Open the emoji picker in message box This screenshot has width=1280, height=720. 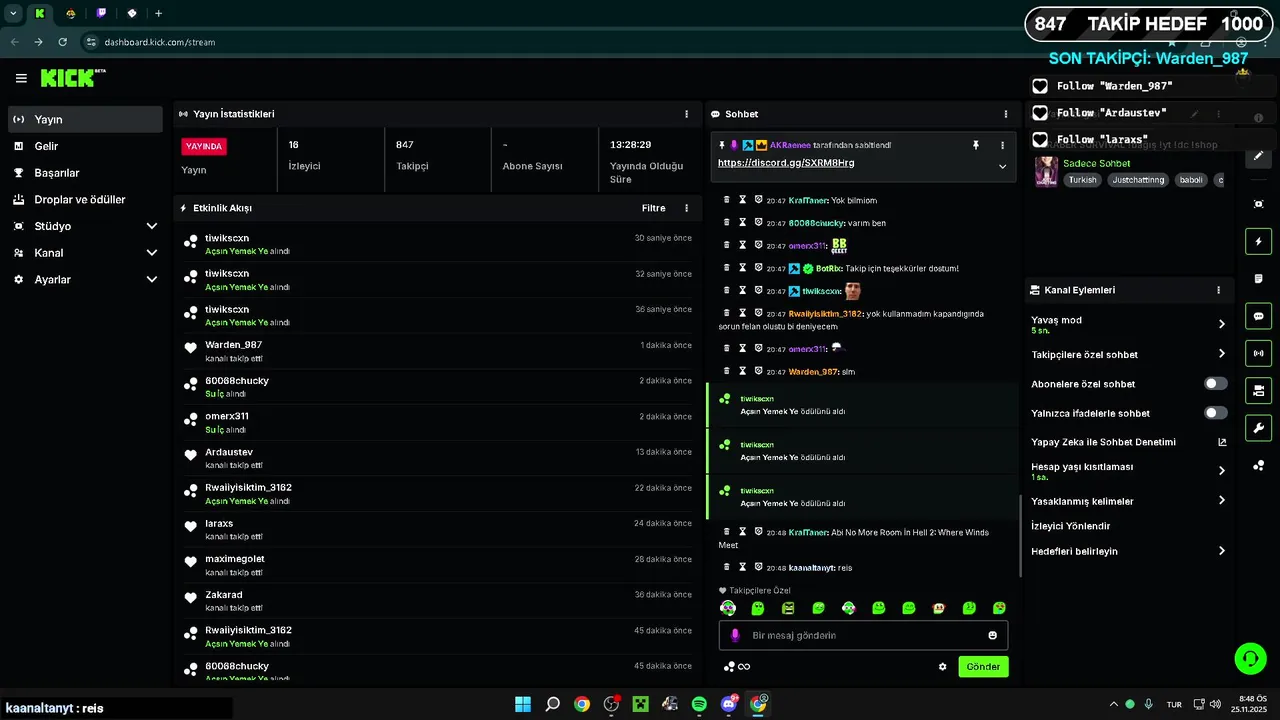tap(992, 635)
